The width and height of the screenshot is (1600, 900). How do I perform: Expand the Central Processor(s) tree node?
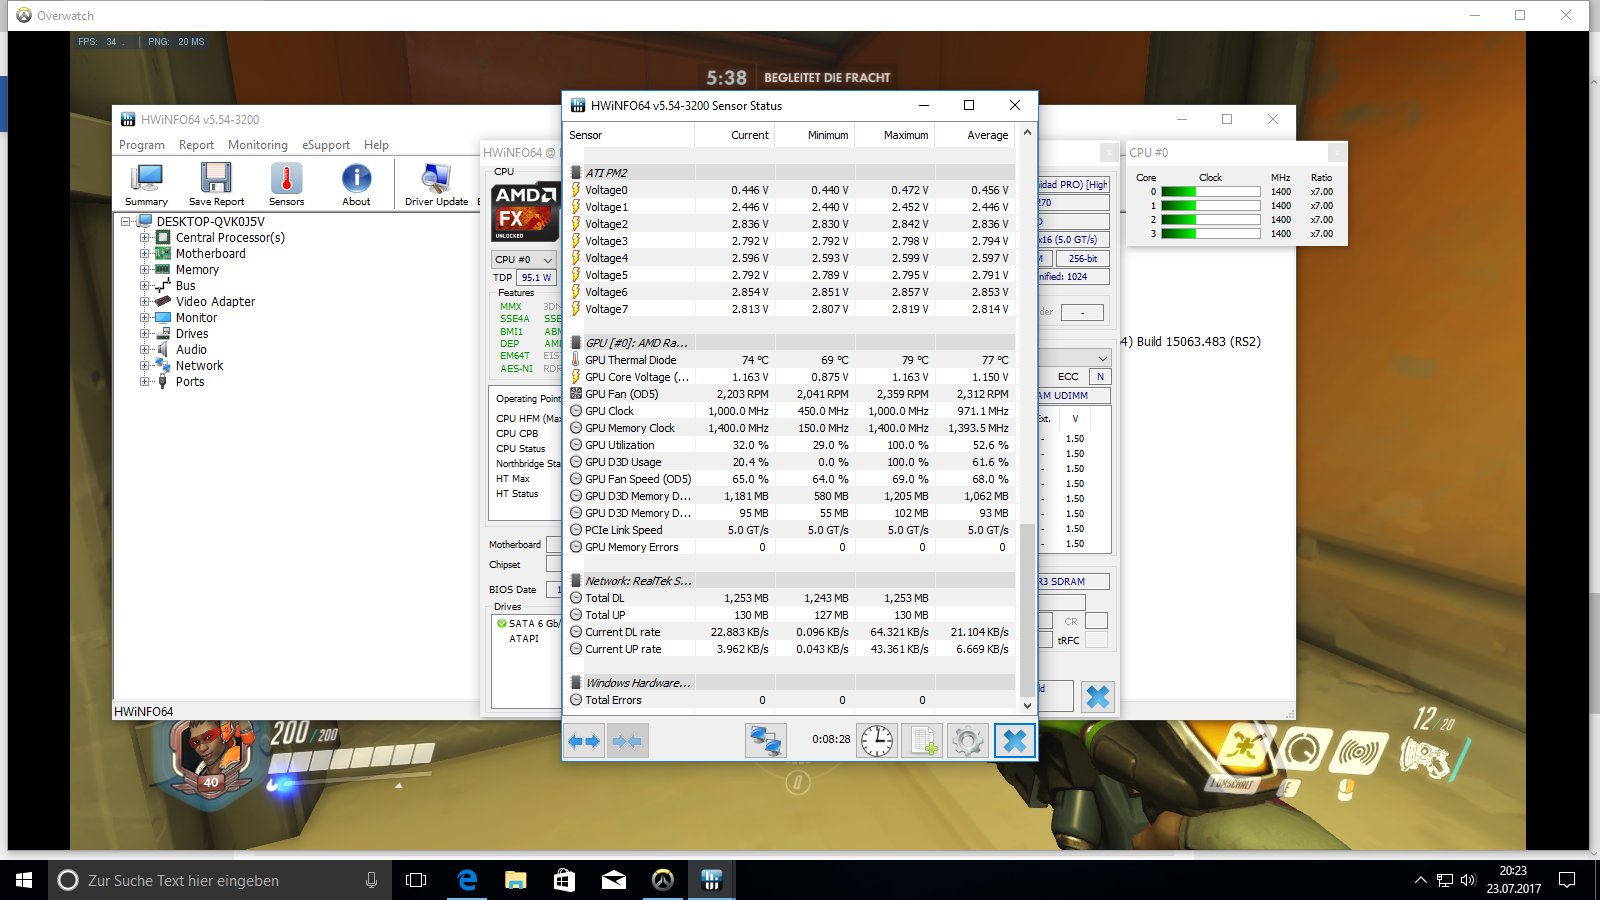(x=144, y=238)
